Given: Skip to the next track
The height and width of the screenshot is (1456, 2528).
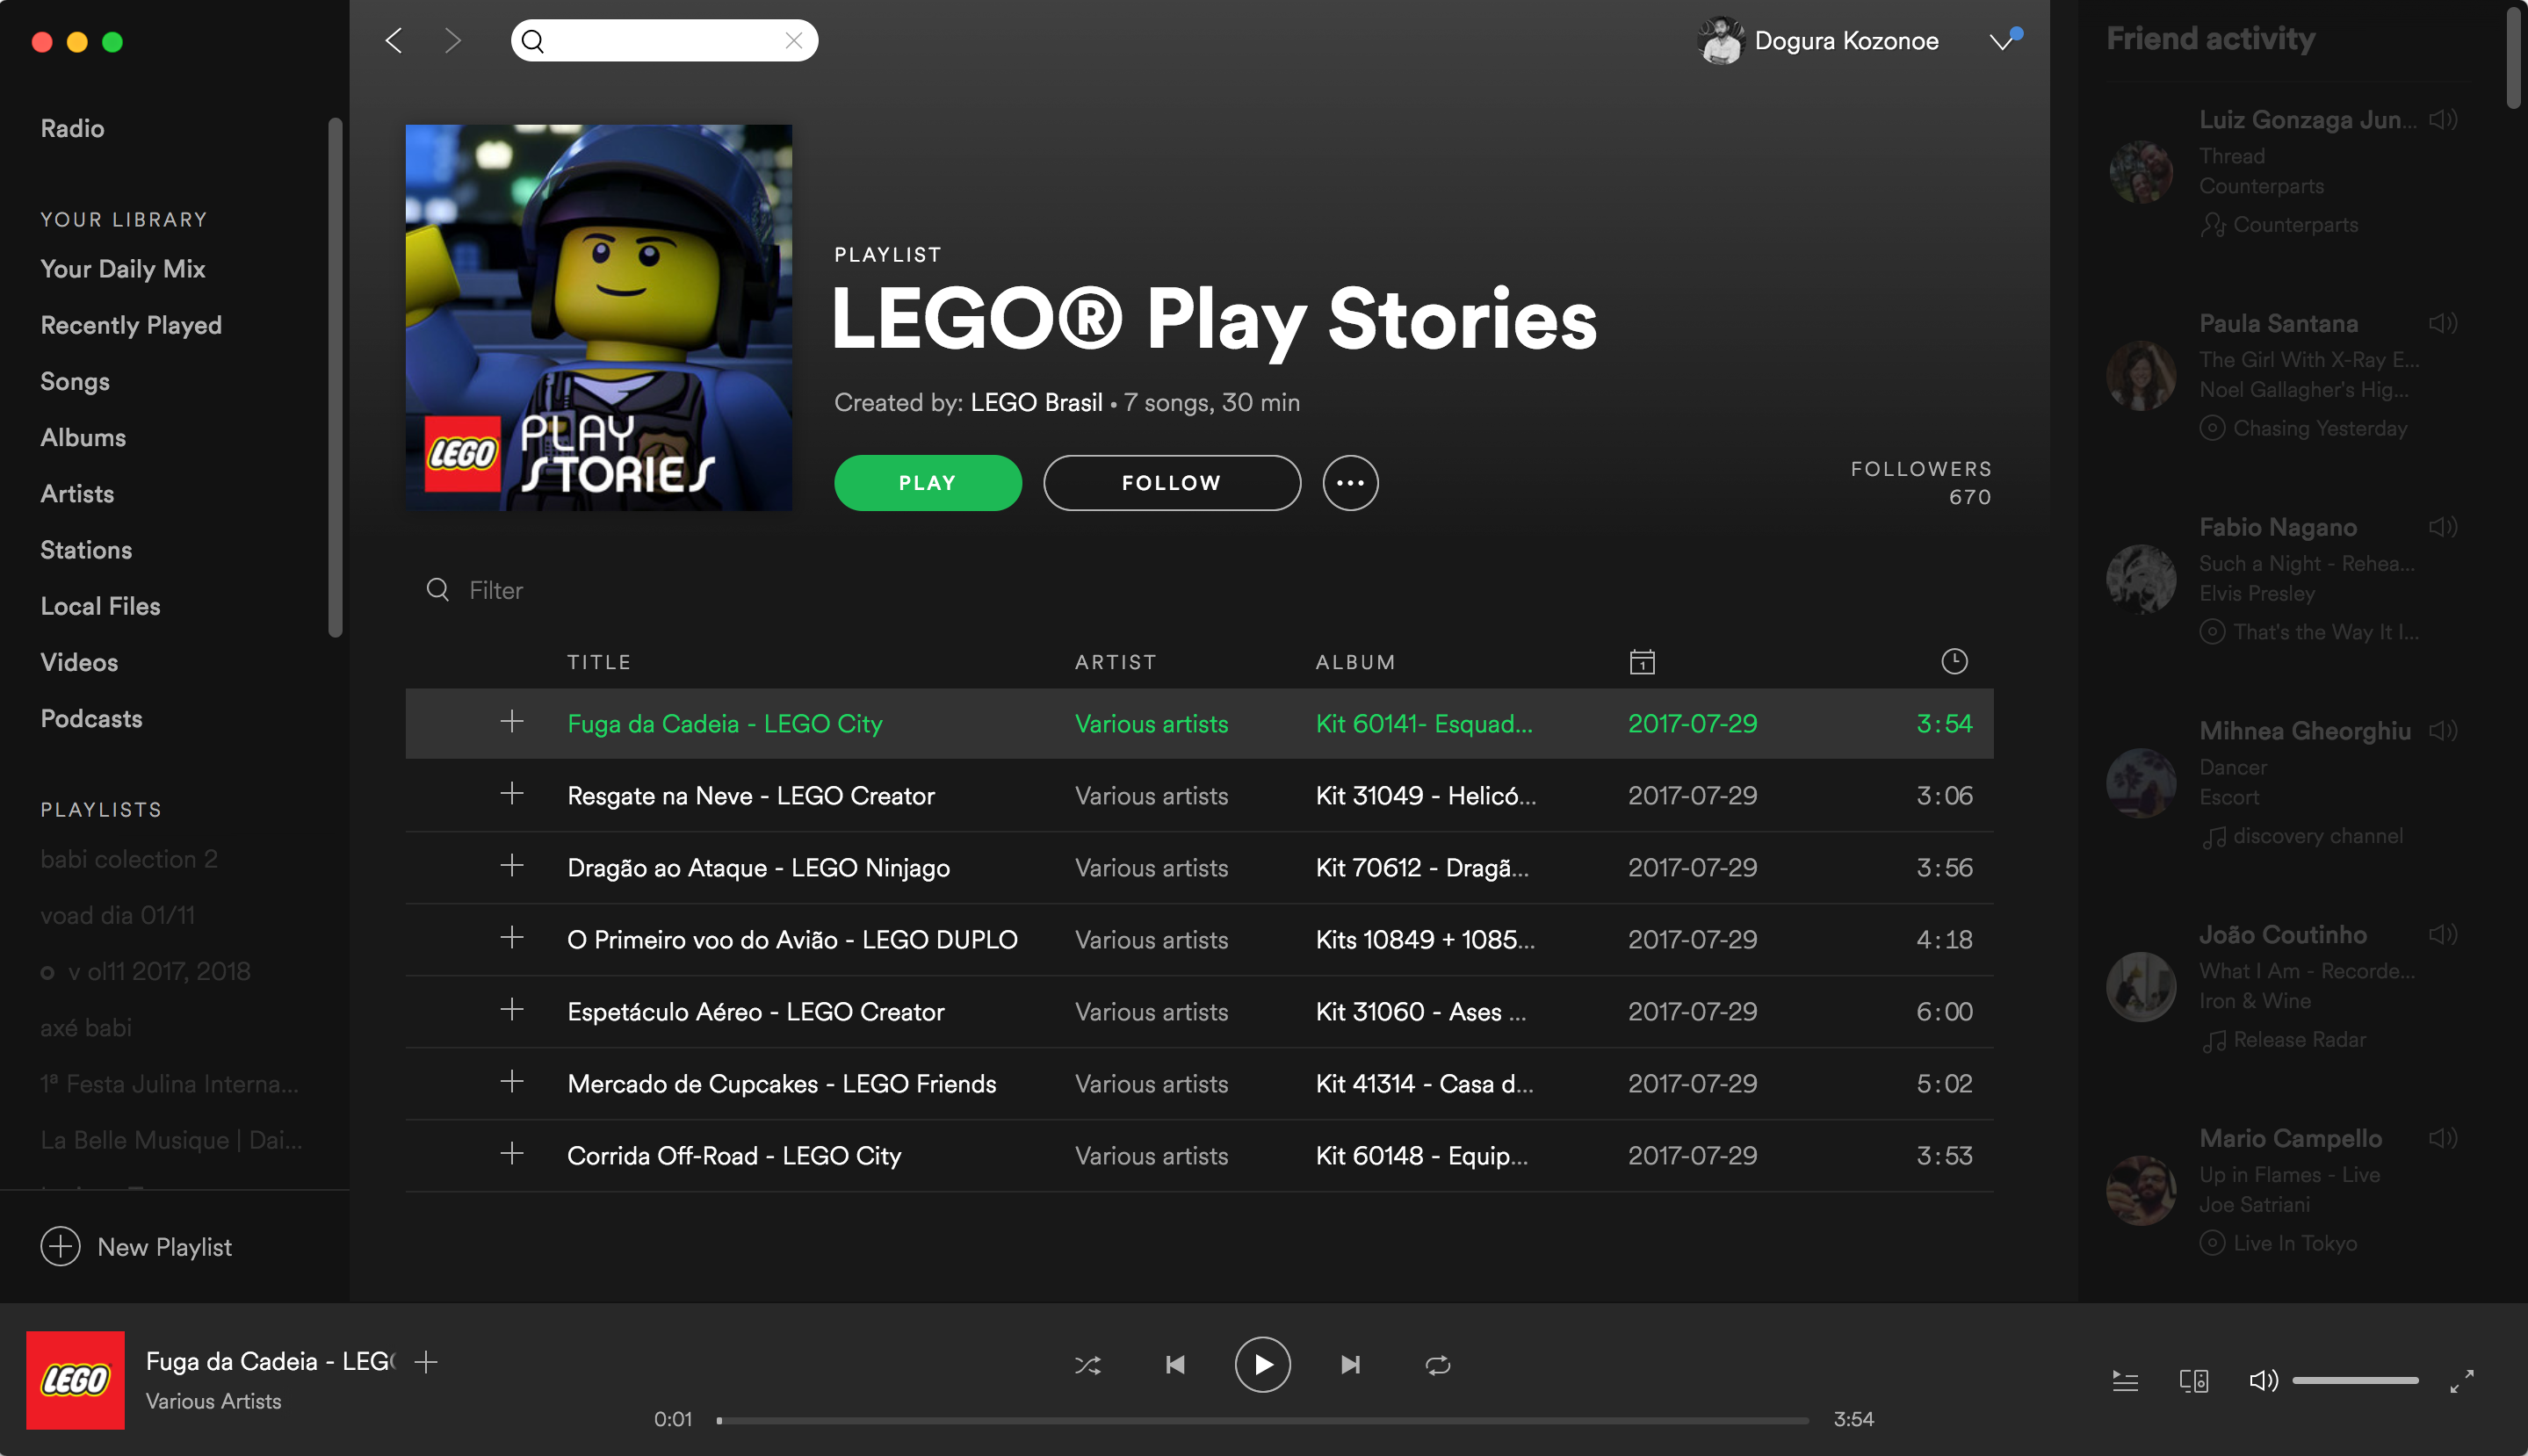Looking at the screenshot, I should click(x=1350, y=1364).
